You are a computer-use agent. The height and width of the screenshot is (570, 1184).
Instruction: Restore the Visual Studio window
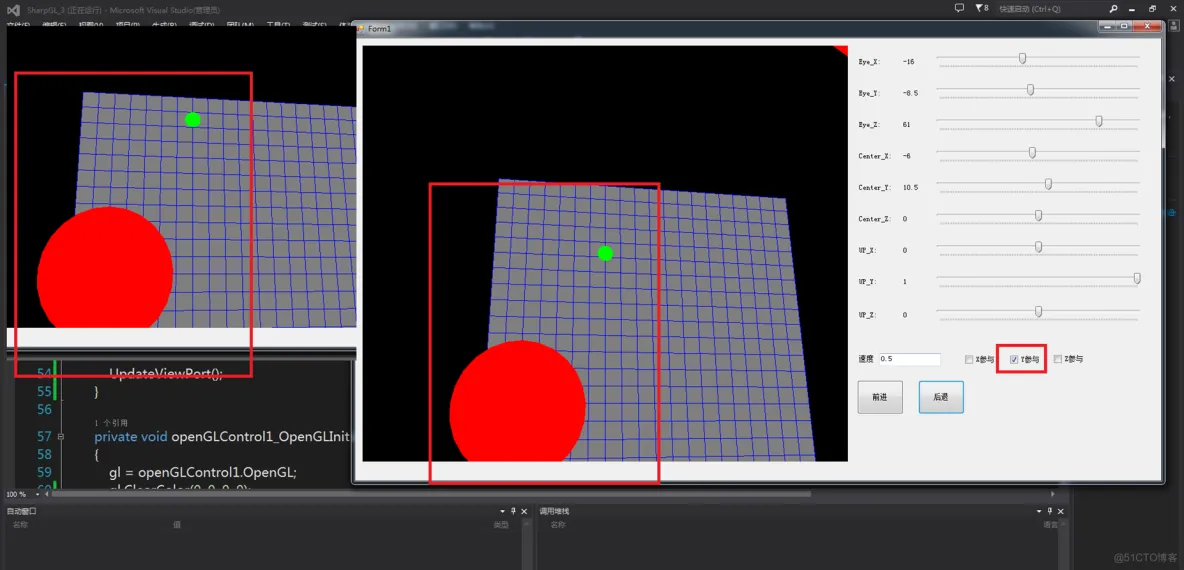point(1153,8)
